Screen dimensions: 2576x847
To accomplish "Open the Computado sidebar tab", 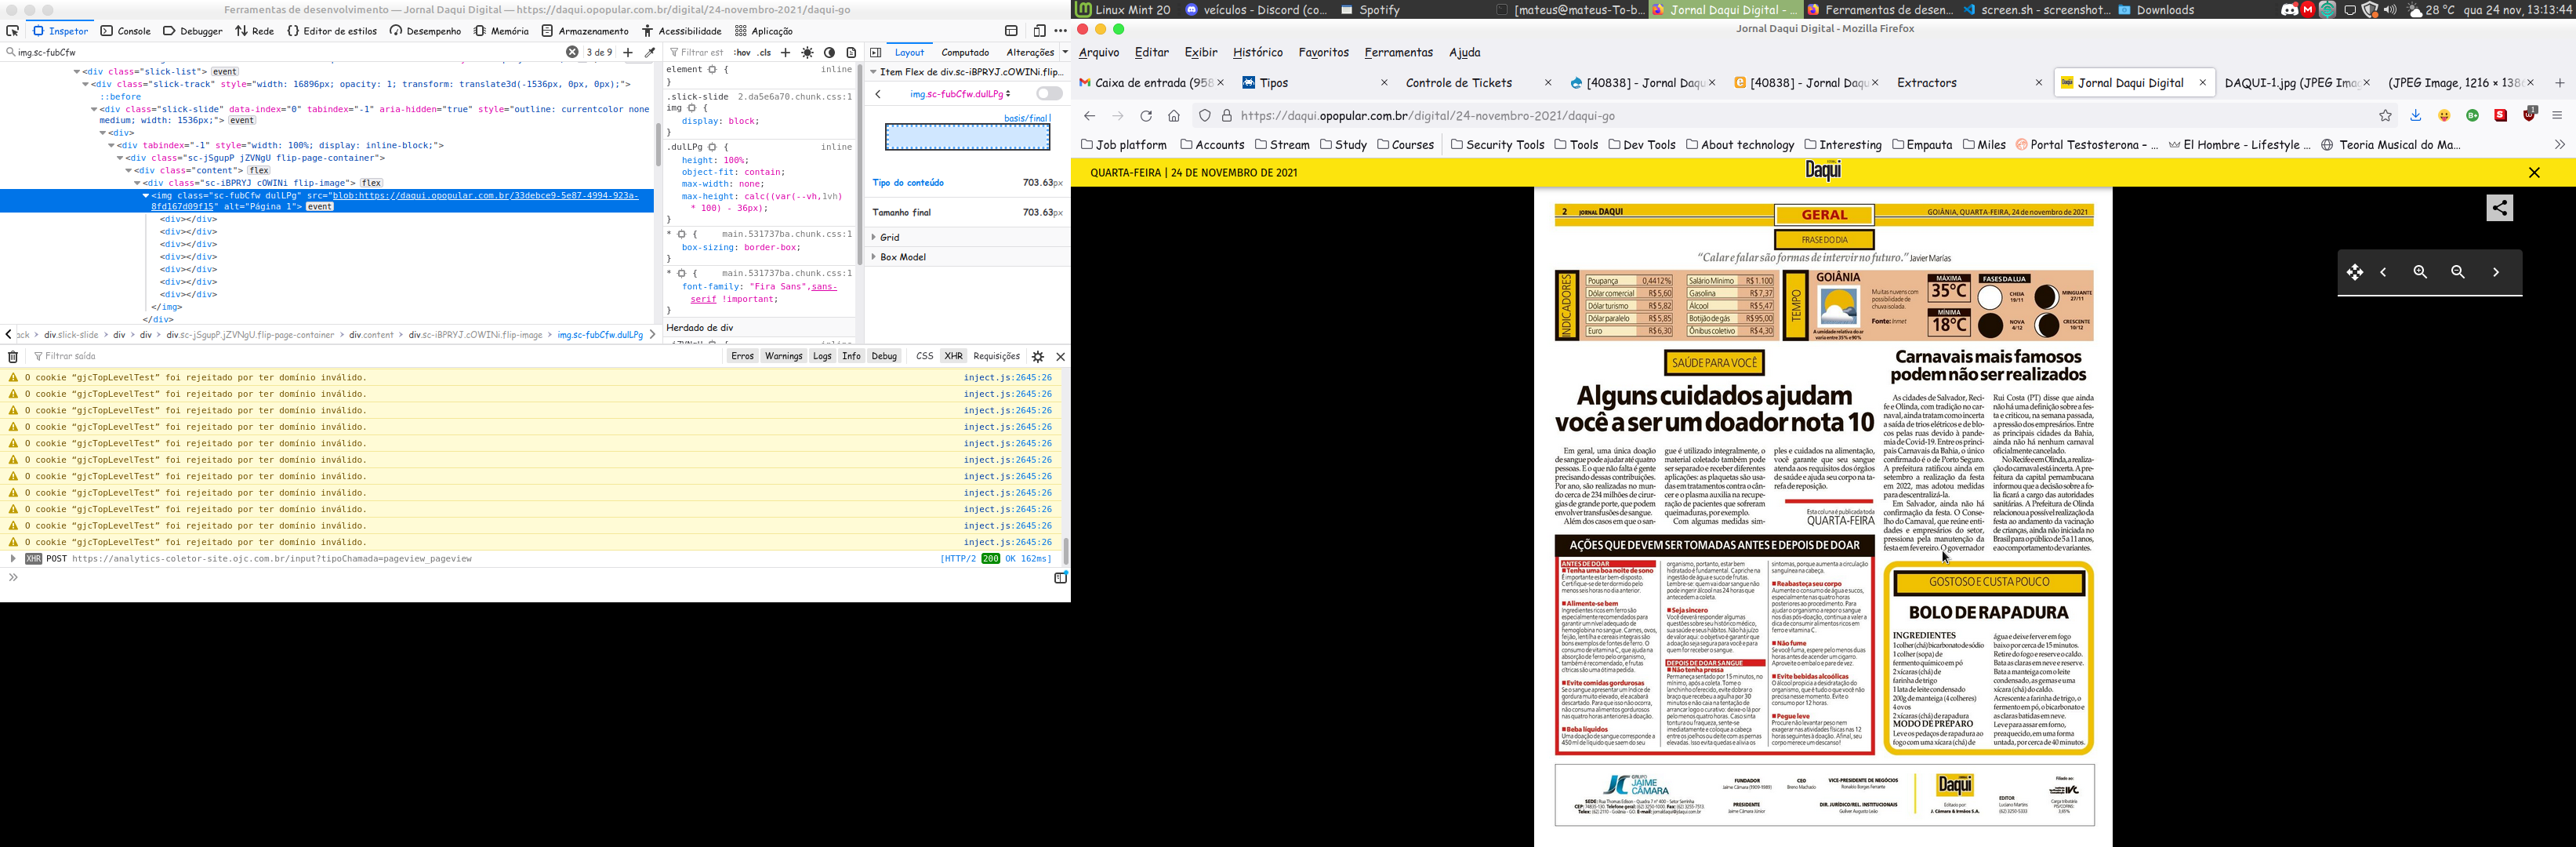I will tap(965, 52).
